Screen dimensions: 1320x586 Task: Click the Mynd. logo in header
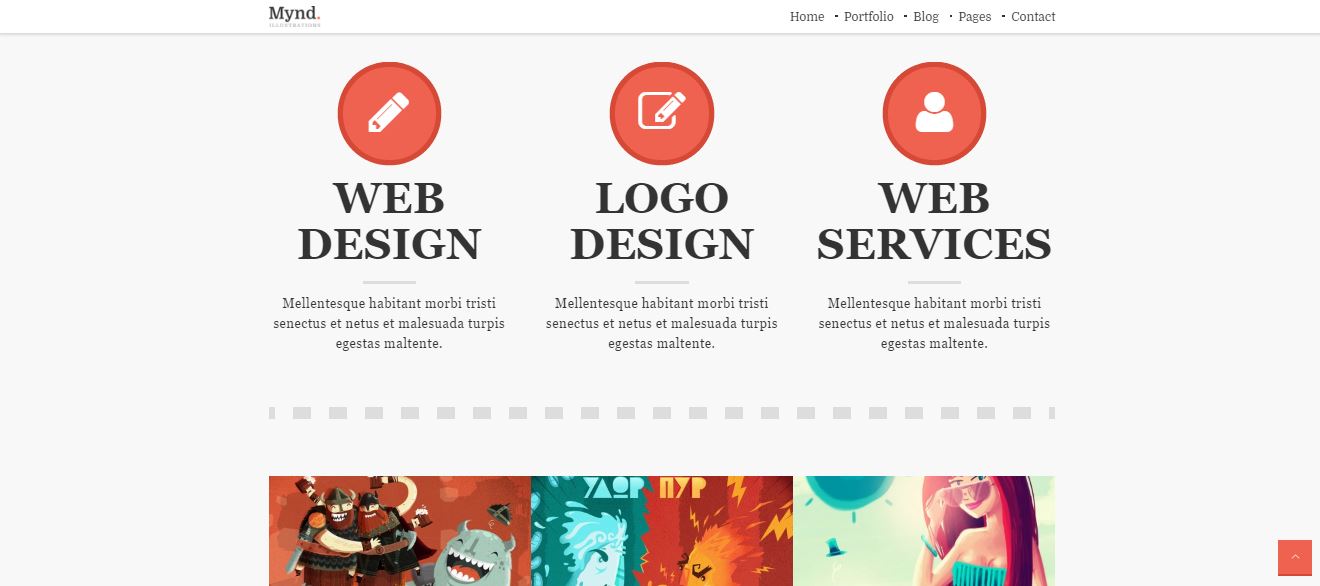[294, 16]
